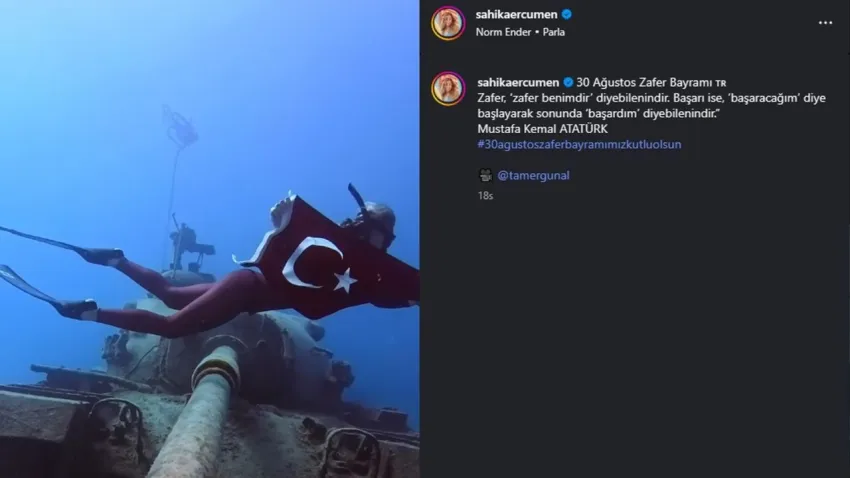The width and height of the screenshot is (850, 478).
Task: Click the '30 Ağustos Zafer Bayramı' caption title
Action: (x=644, y=82)
